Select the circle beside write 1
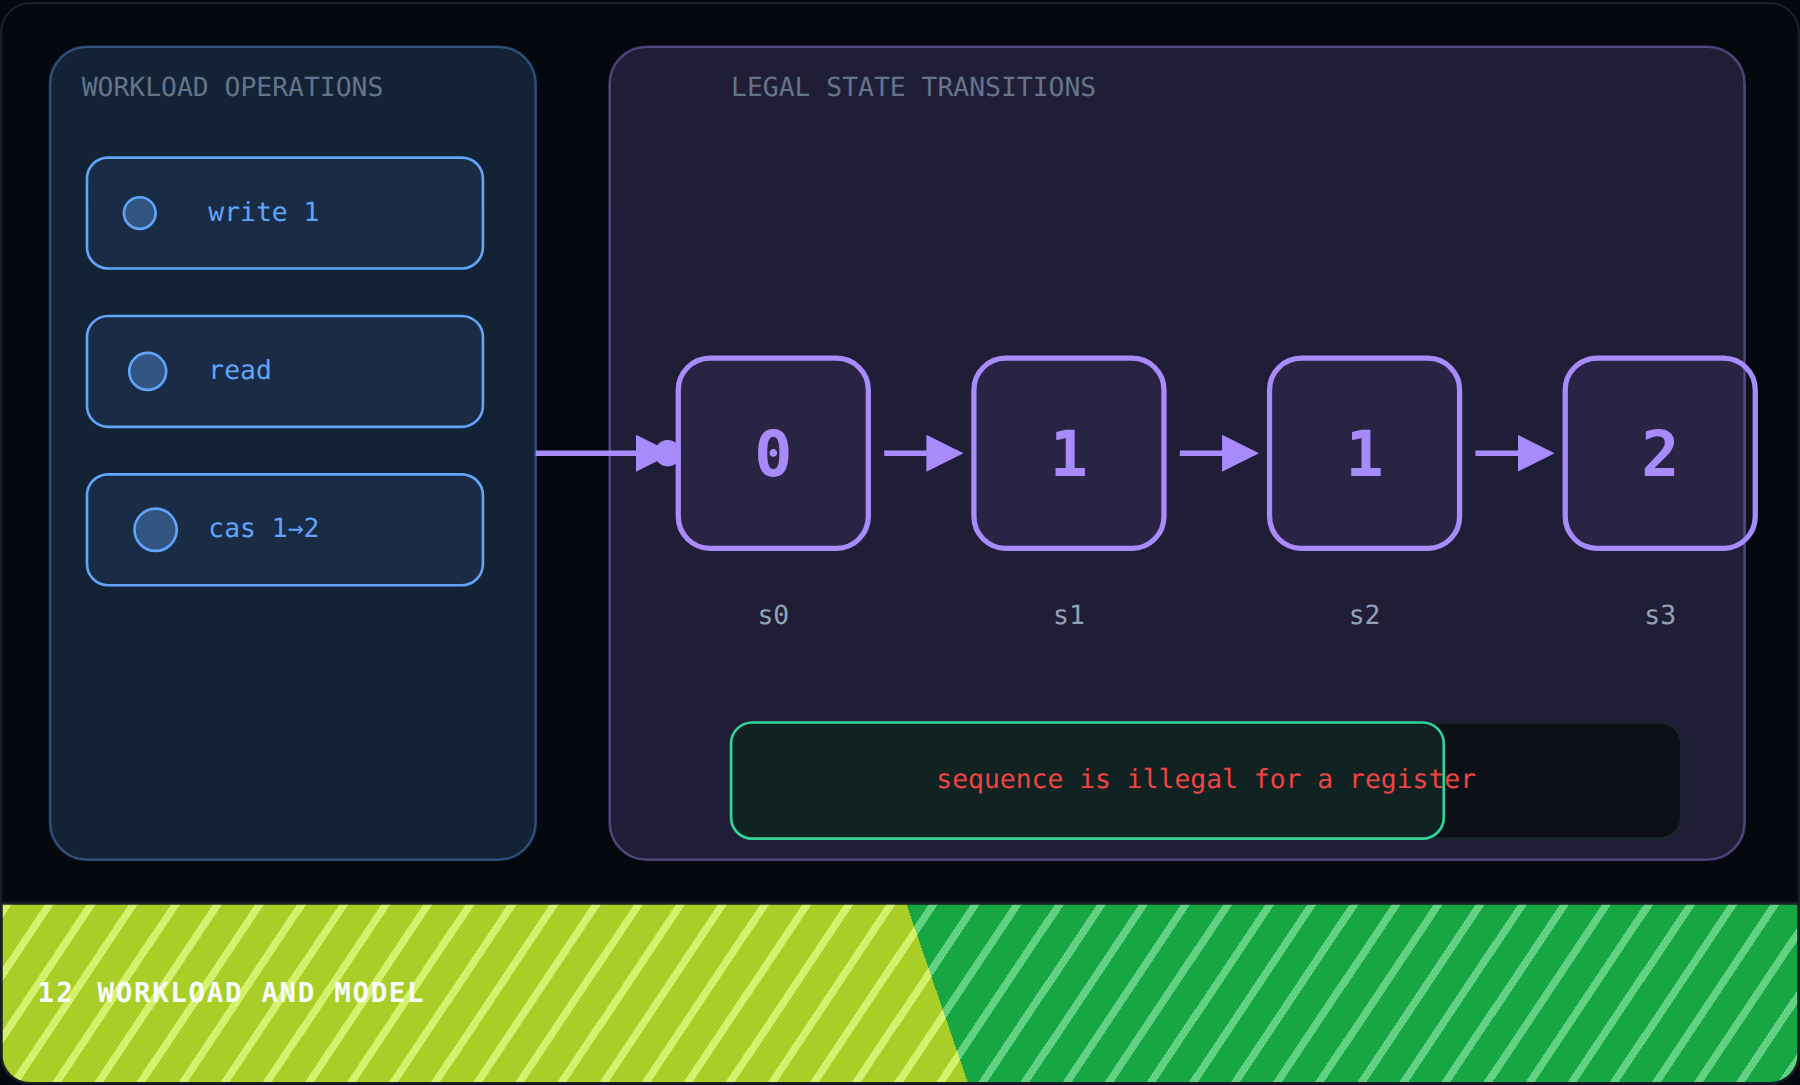Viewport: 1800px width, 1085px height. click(x=140, y=213)
